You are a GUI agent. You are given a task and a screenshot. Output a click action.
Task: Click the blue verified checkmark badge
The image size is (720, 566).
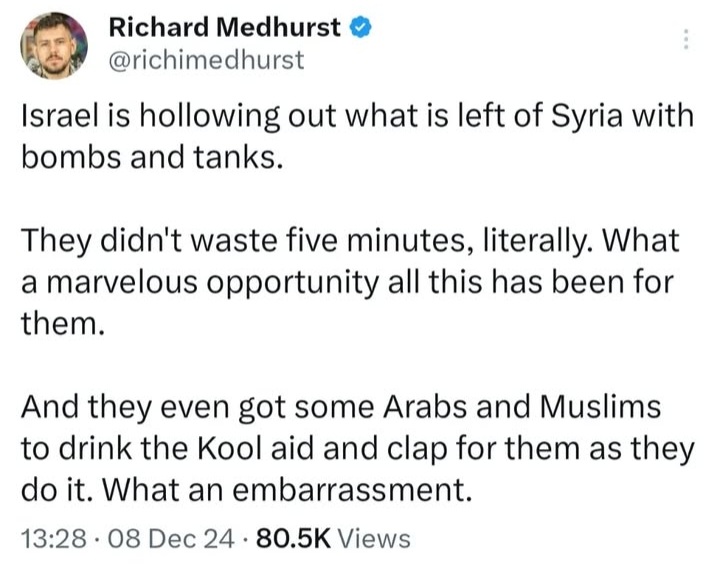point(361,27)
